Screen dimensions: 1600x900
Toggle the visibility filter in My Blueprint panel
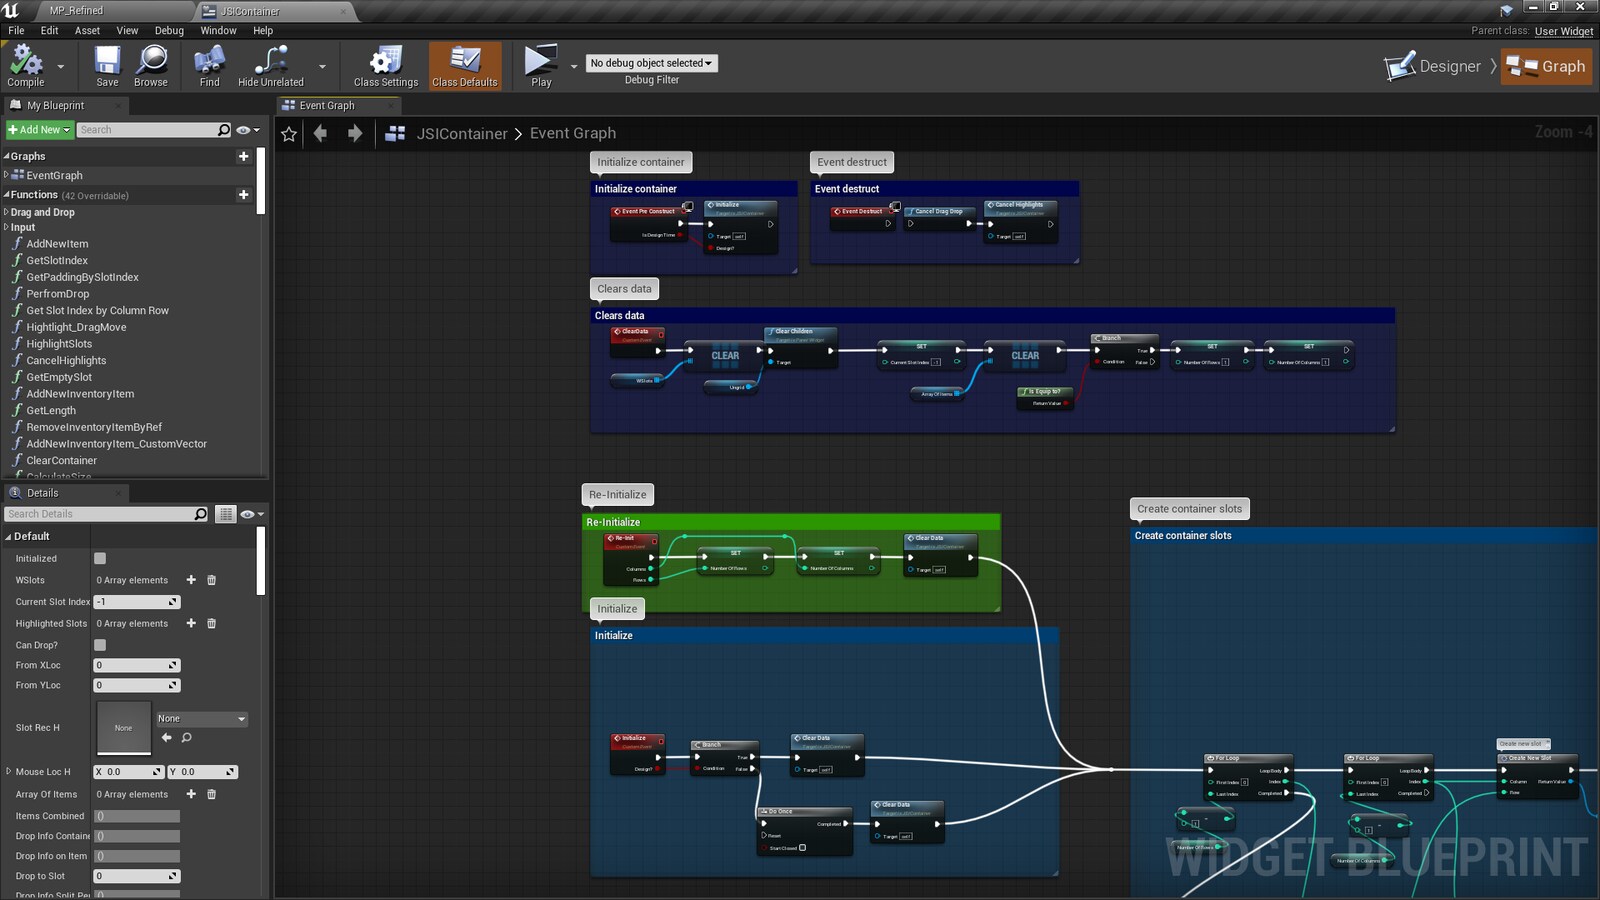(x=245, y=129)
